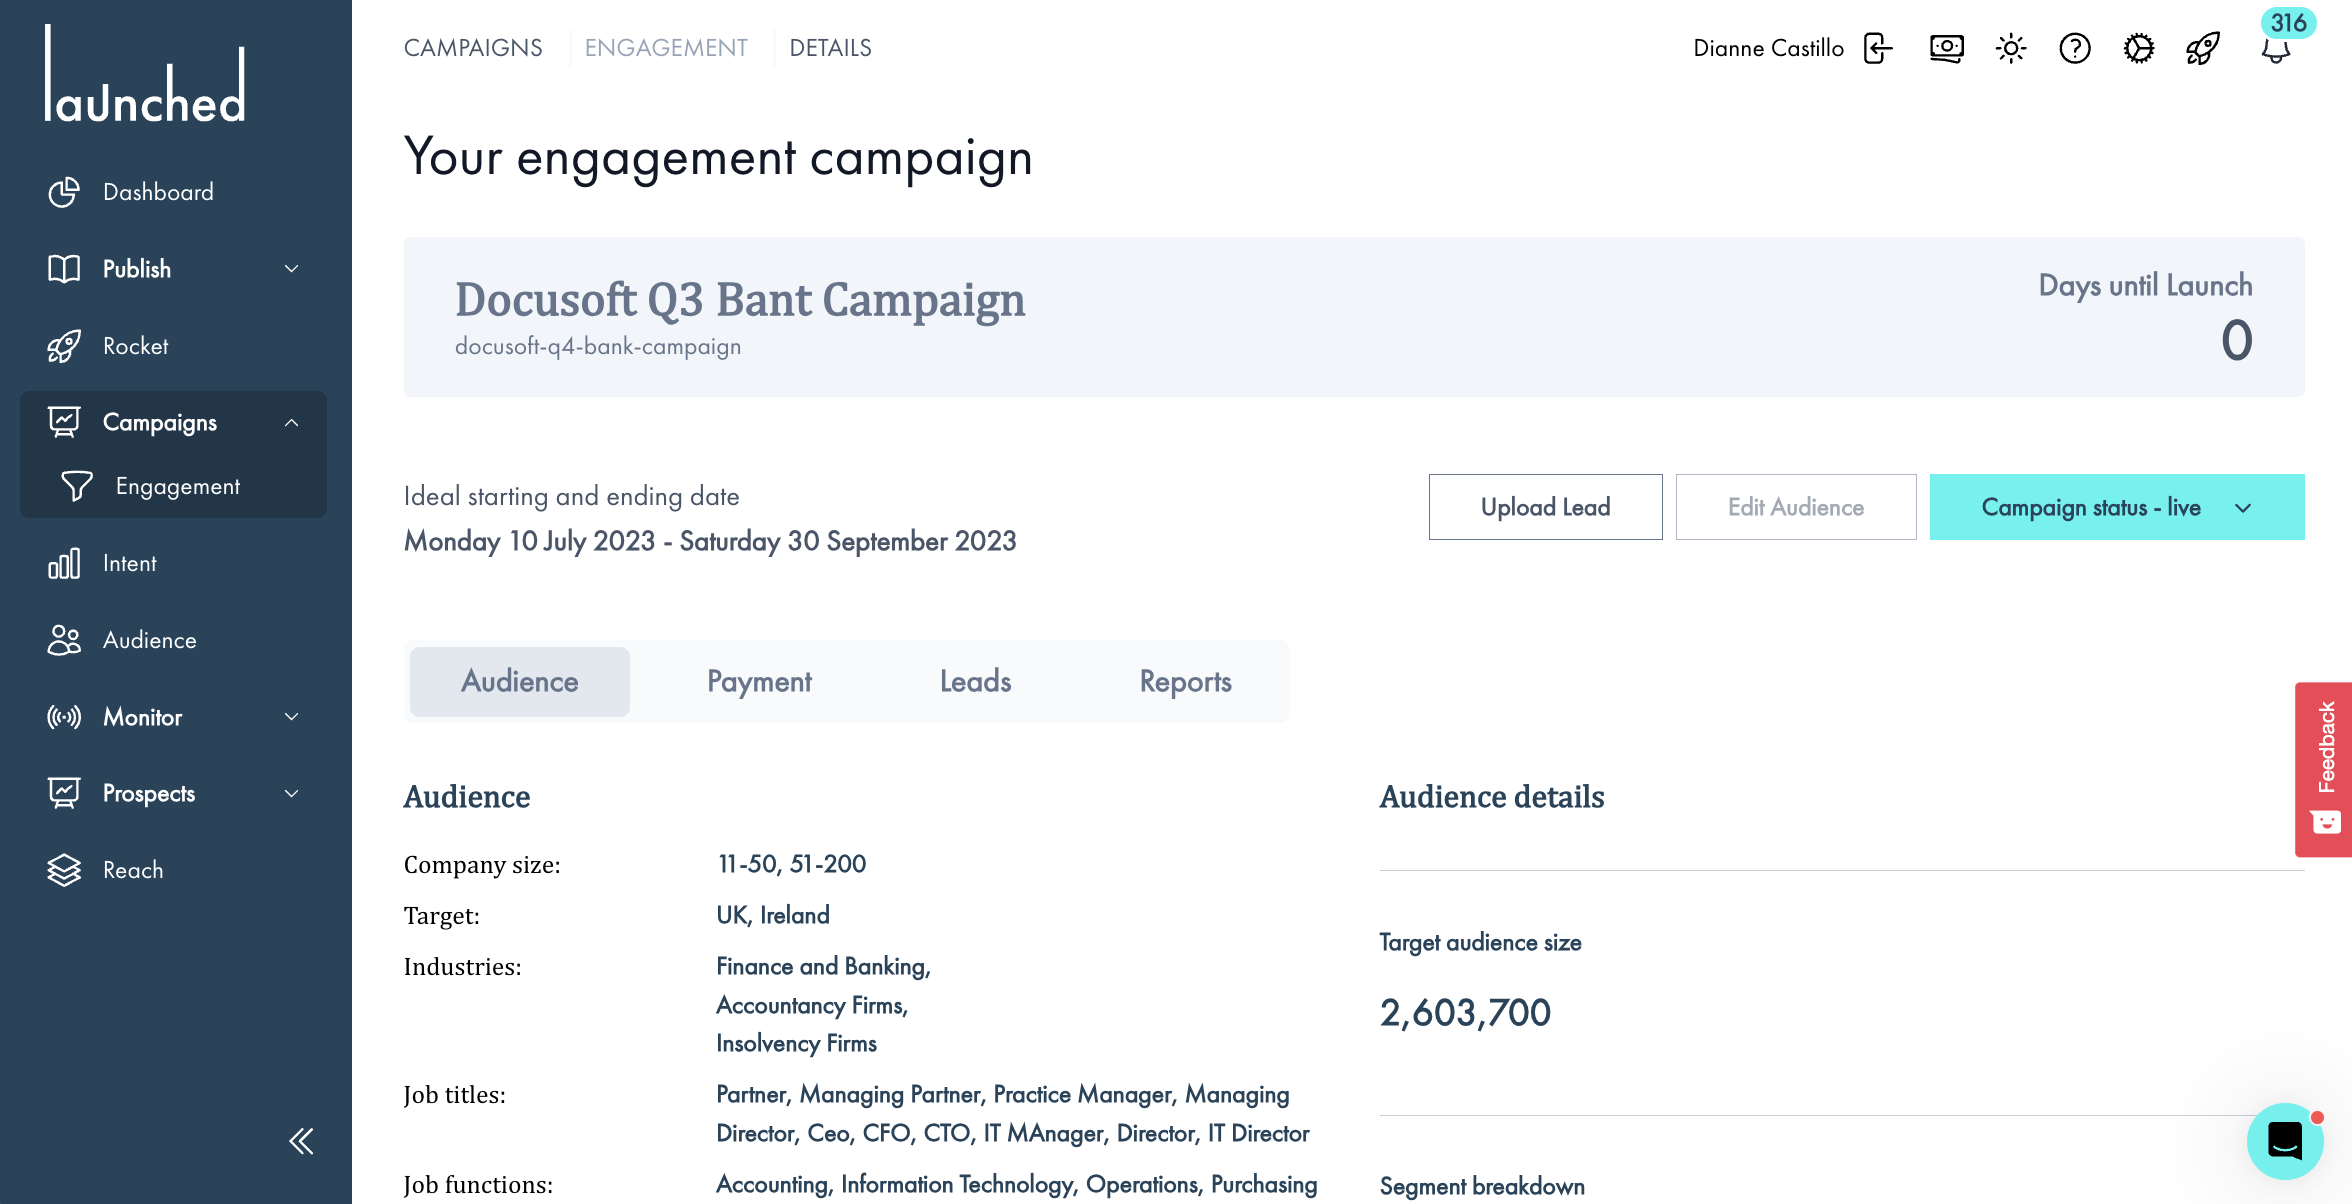The height and width of the screenshot is (1204, 2352).
Task: Open the Feedback side tab
Action: pos(2324,770)
